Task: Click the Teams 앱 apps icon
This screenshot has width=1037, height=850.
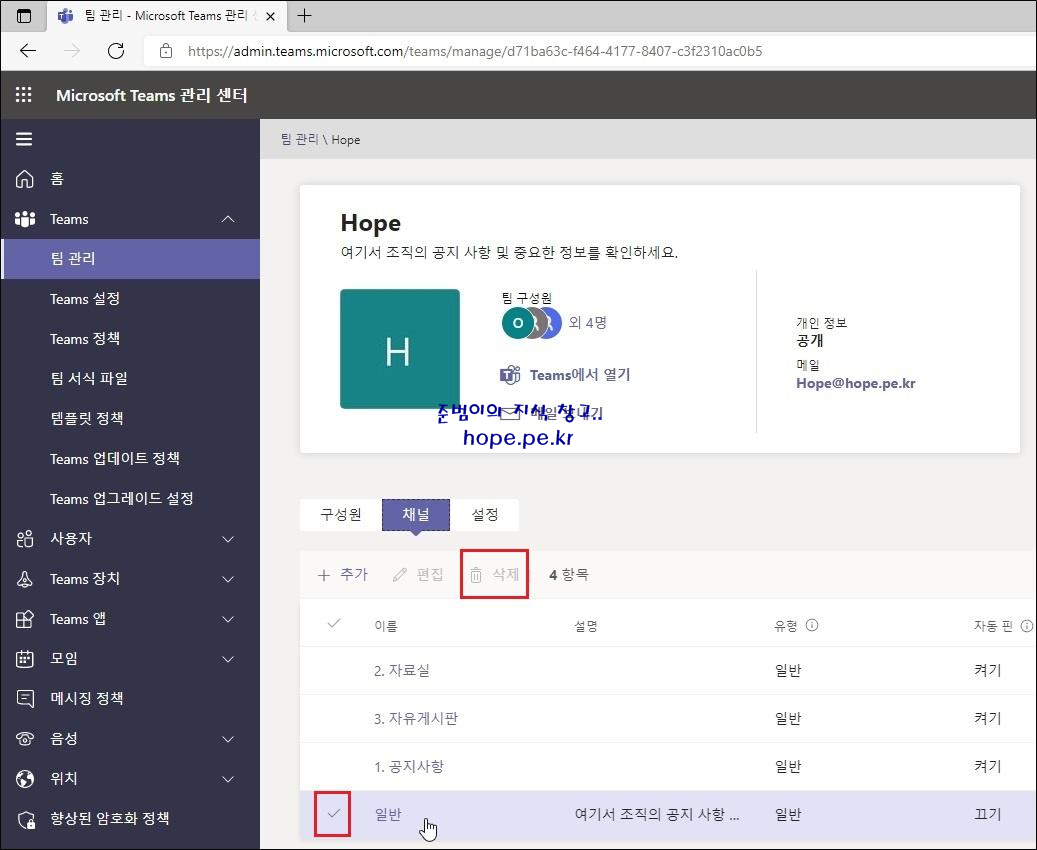Action: click(x=24, y=619)
